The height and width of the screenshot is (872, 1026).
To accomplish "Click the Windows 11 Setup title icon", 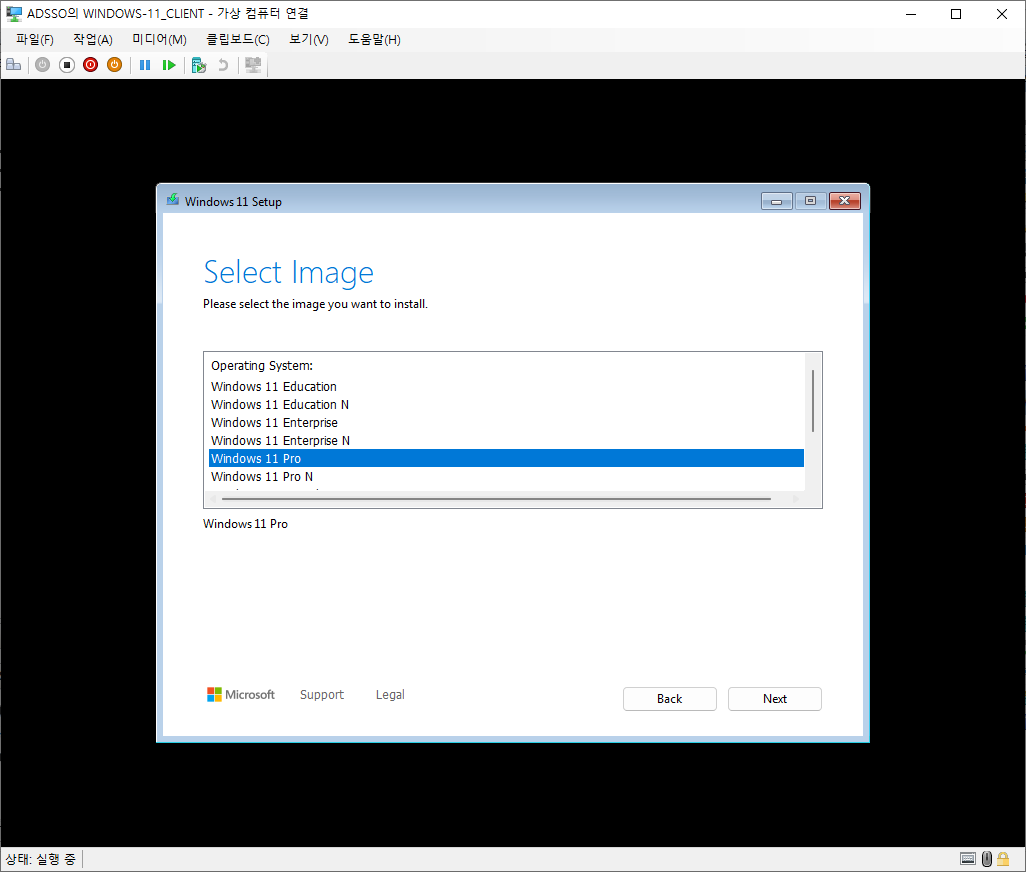I will click(173, 200).
